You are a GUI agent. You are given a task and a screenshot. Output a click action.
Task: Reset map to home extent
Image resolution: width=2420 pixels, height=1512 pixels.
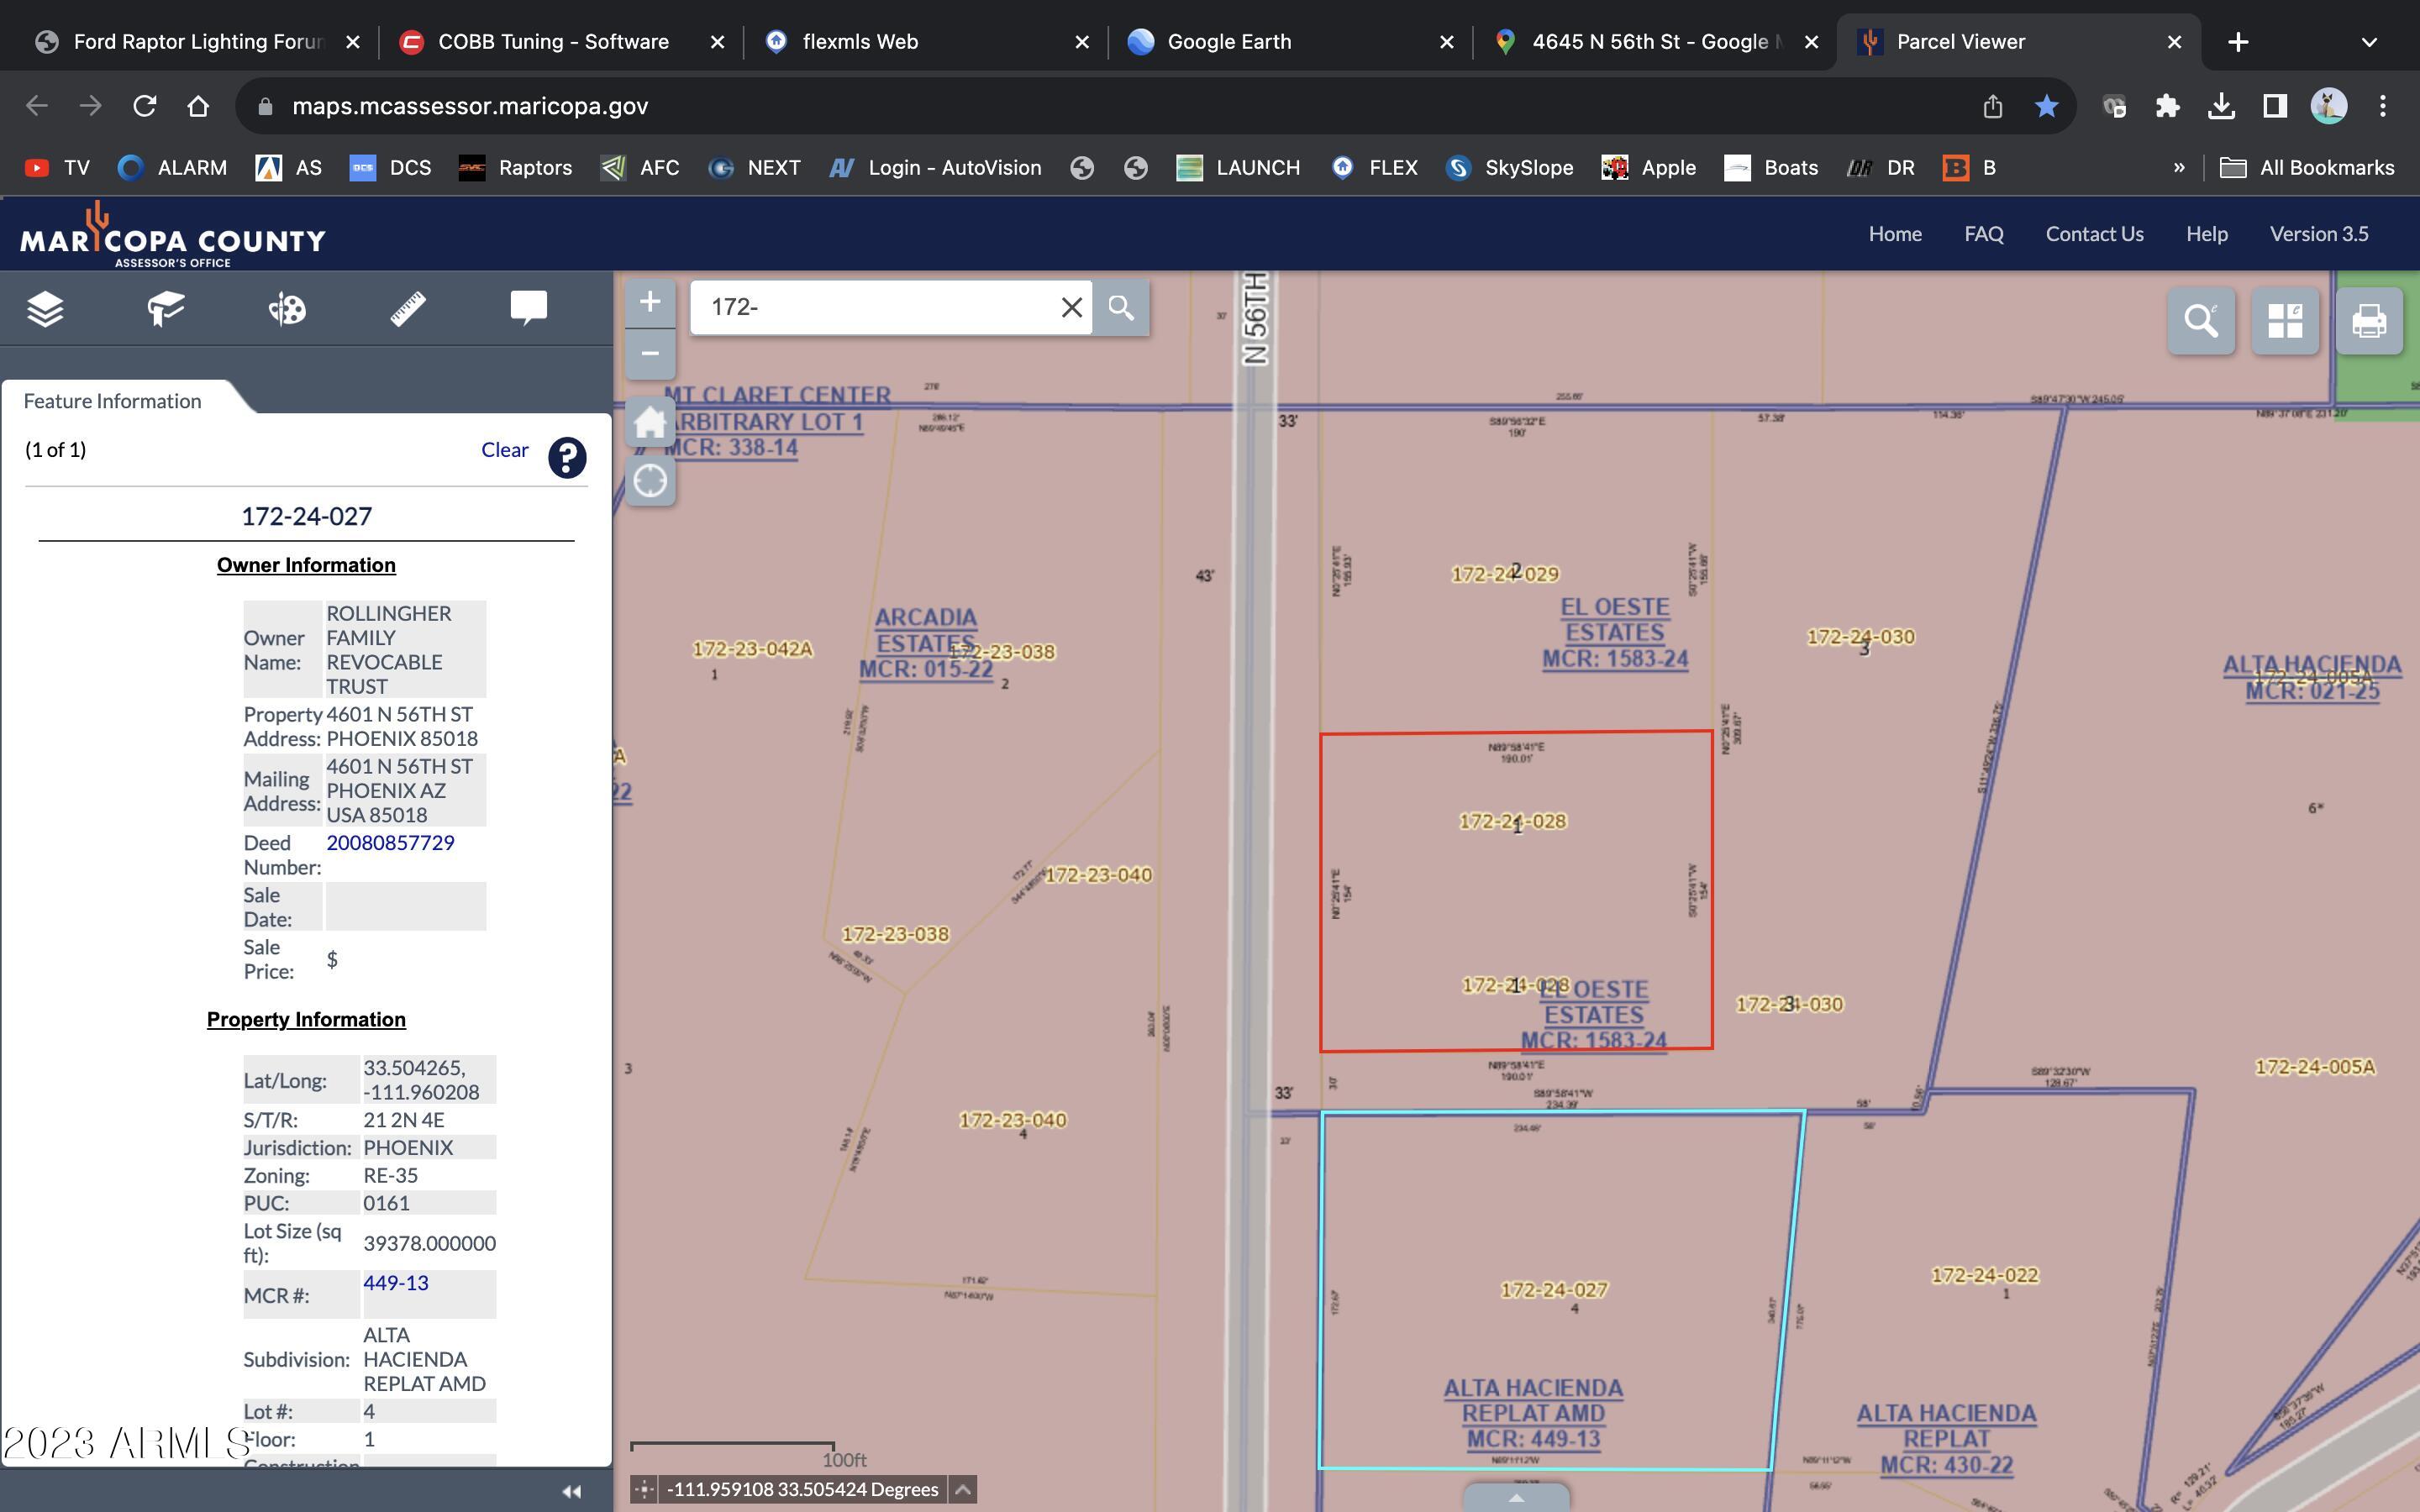[650, 422]
